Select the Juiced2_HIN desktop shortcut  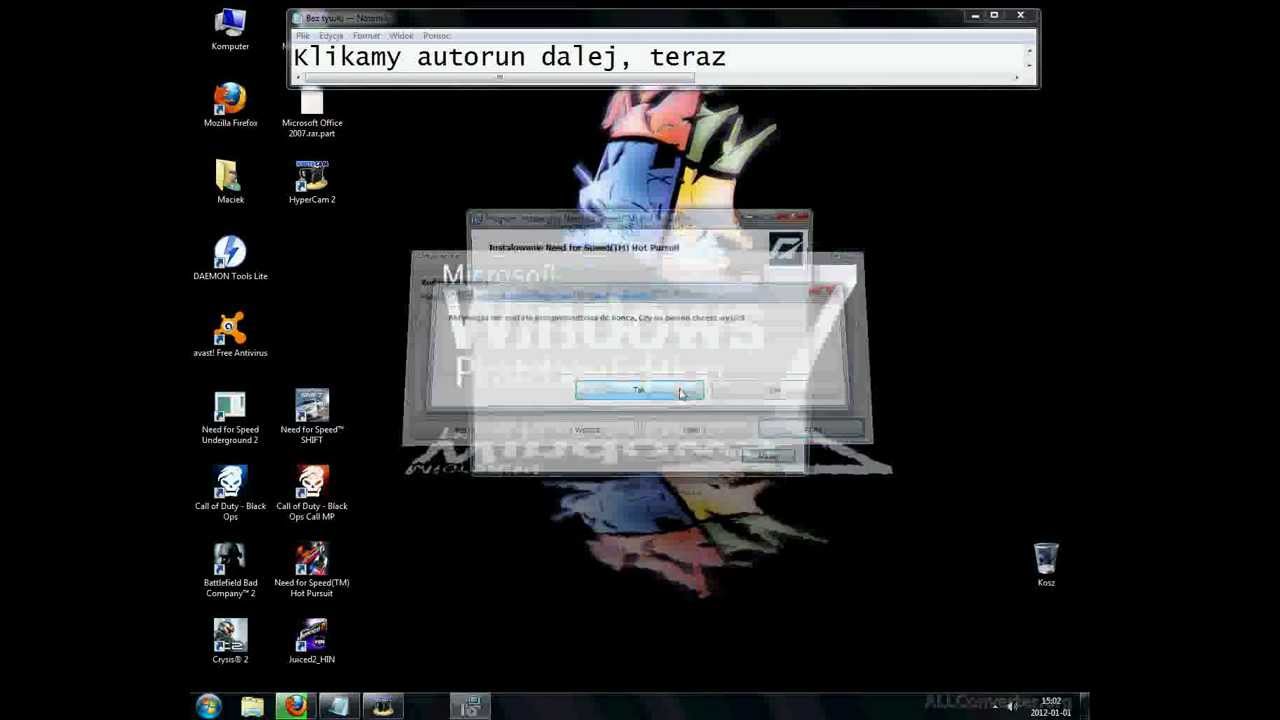click(312, 642)
